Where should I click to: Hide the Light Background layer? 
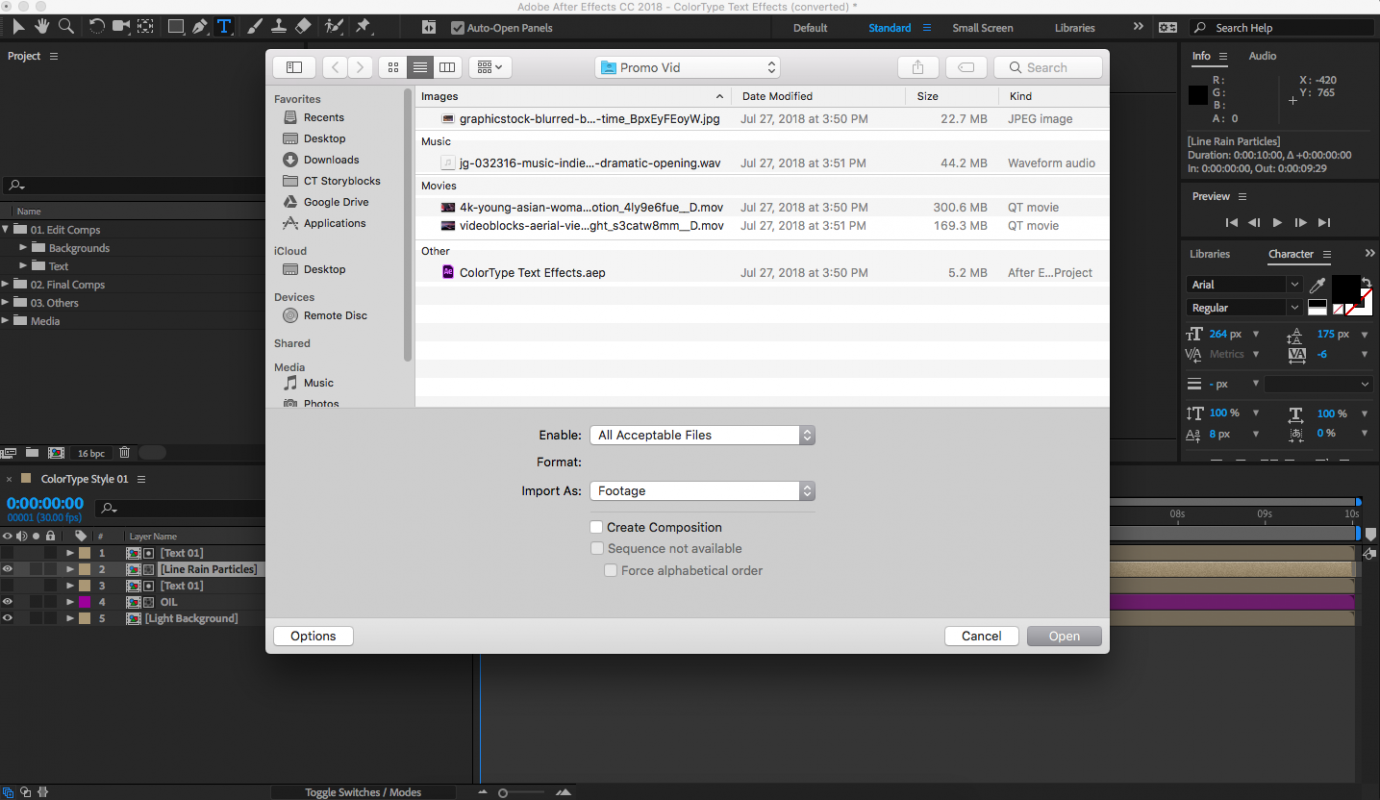tap(8, 618)
